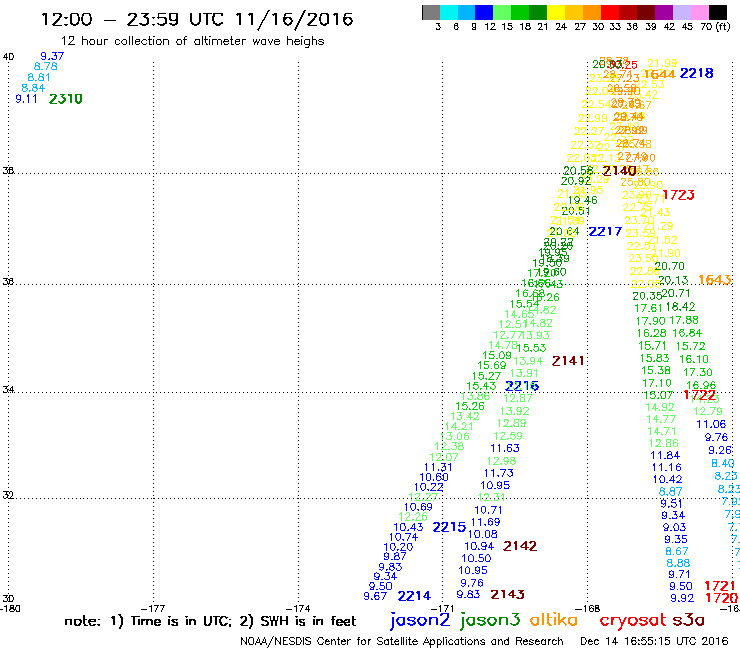
Task: Click the blue time label 2216
Action: pyautogui.click(x=522, y=386)
